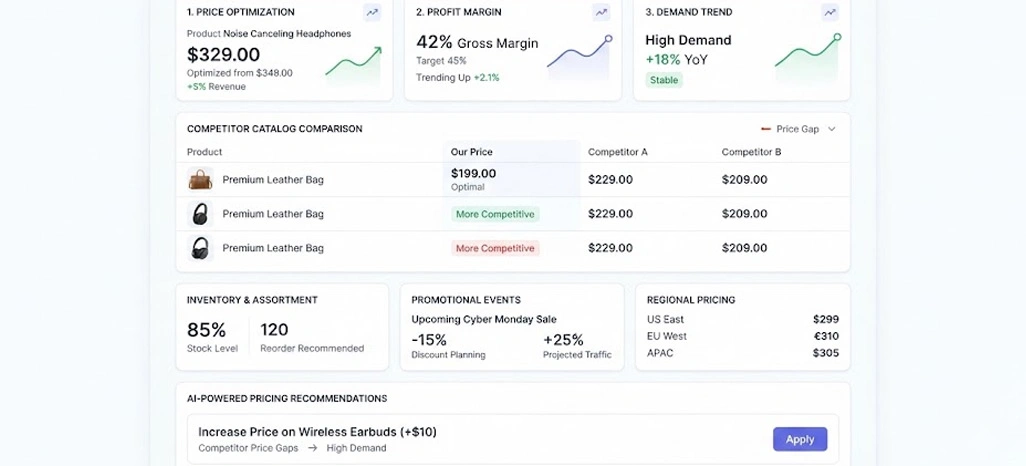The height and width of the screenshot is (466, 1026).
Task: Select the Regional Pricing heading
Action: click(691, 300)
